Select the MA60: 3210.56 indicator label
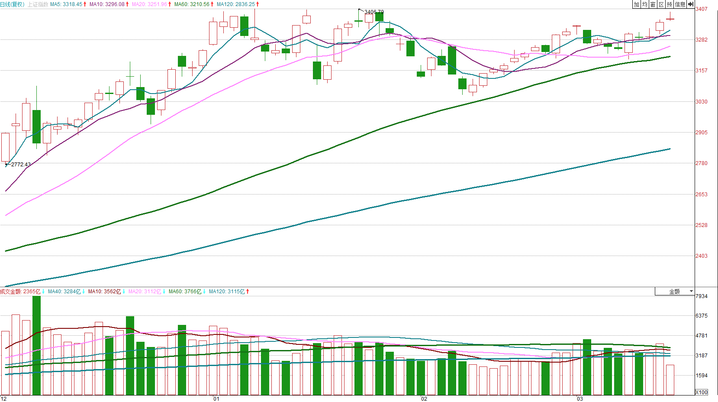The image size is (718, 402). point(194,4)
